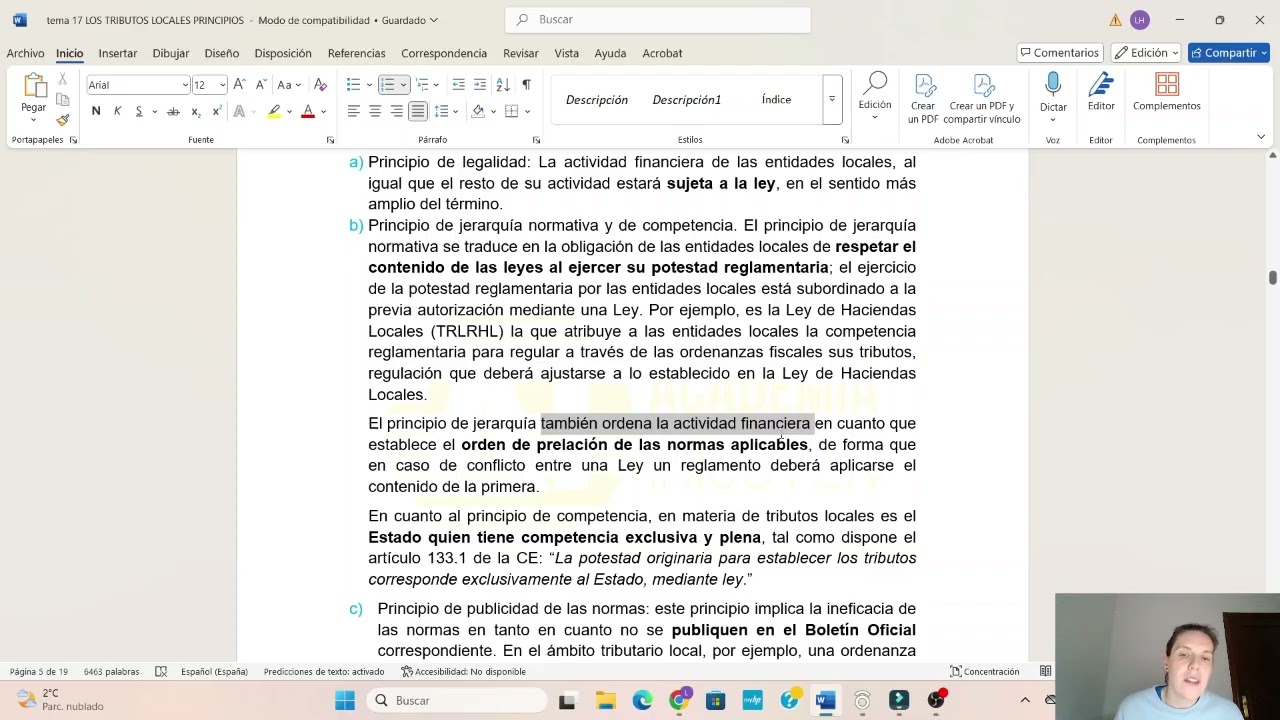Image resolution: width=1280 pixels, height=720 pixels.
Task: Expand the styles gallery list
Action: [x=831, y=99]
